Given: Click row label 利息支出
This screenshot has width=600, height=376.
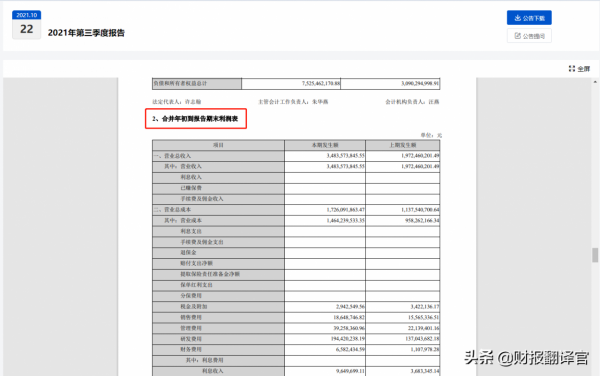Looking at the screenshot, I should pos(191,231).
